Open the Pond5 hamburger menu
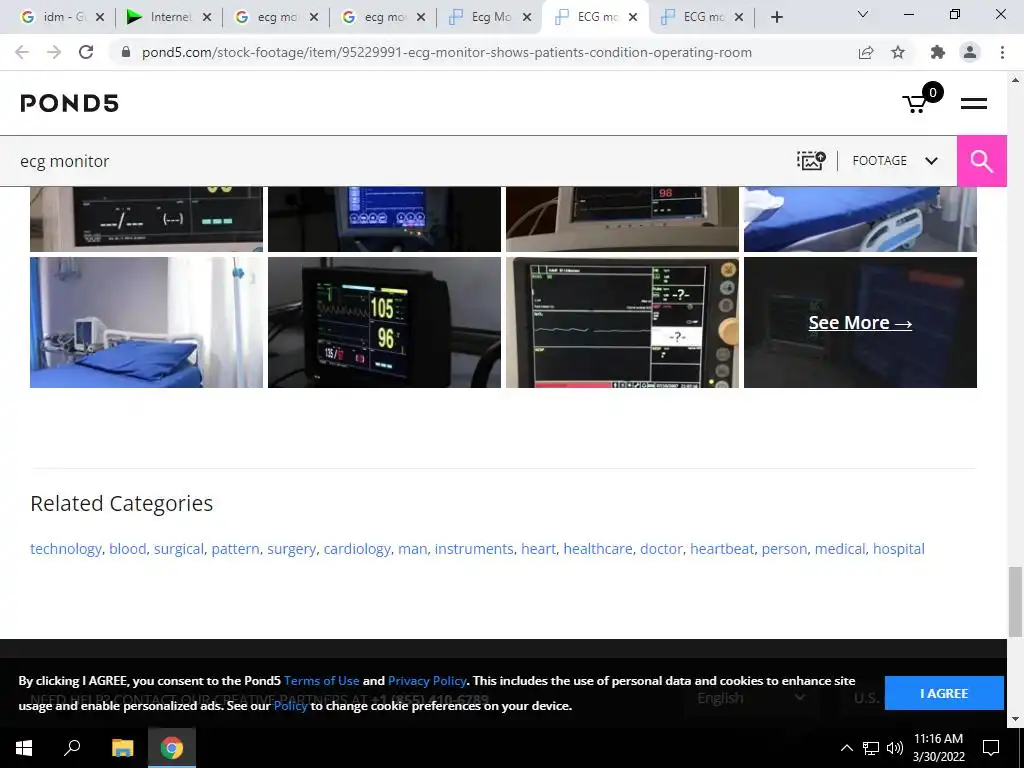Image resolution: width=1024 pixels, height=768 pixels. (973, 103)
